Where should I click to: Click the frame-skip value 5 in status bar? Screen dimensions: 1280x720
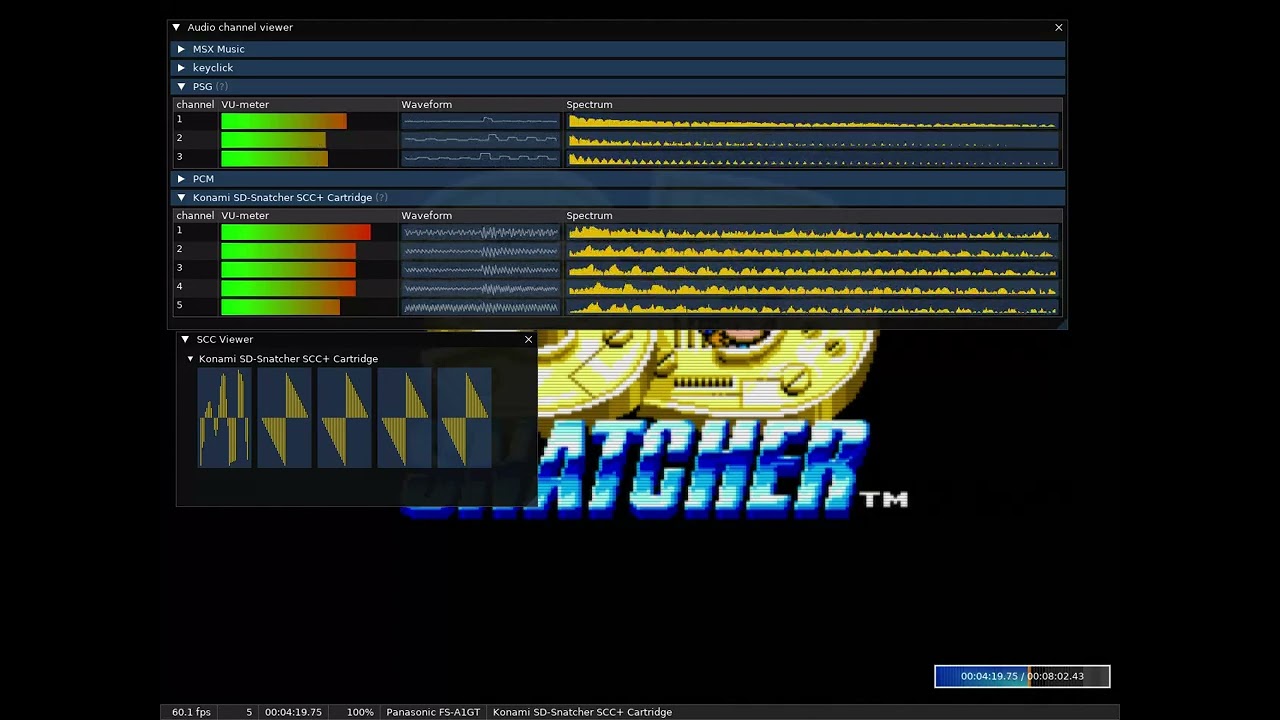click(249, 712)
